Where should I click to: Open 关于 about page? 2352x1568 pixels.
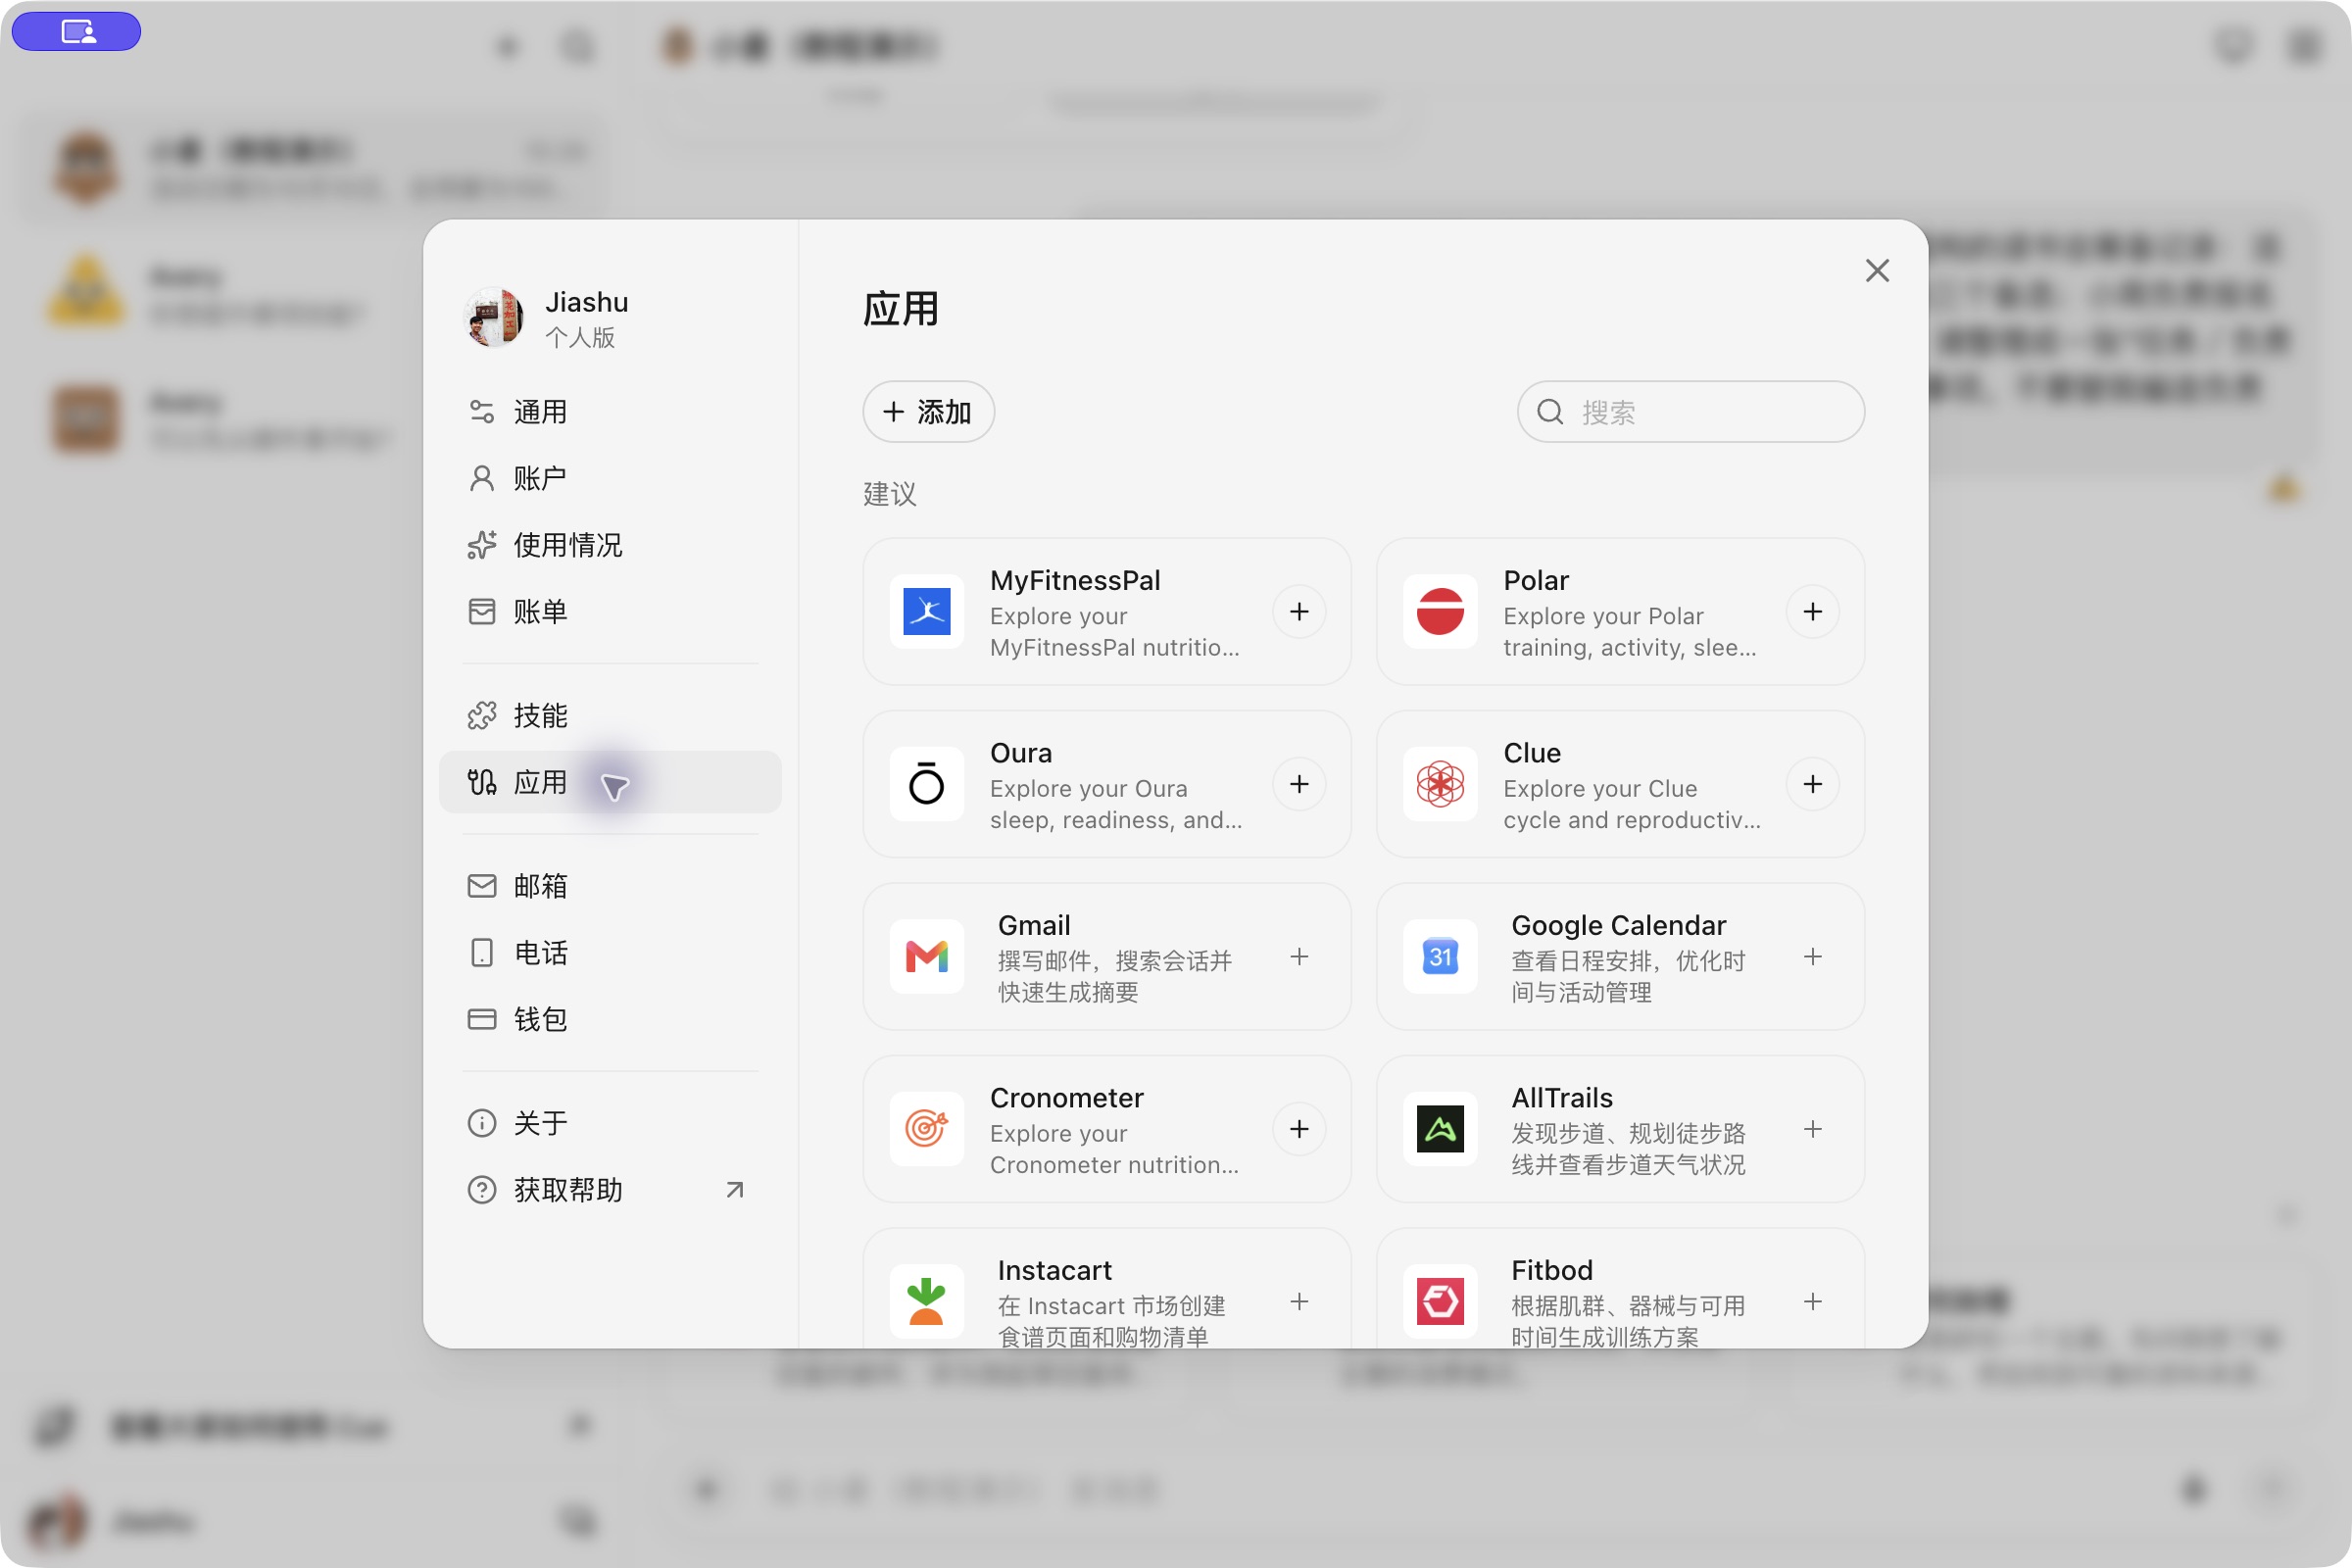click(610, 1123)
